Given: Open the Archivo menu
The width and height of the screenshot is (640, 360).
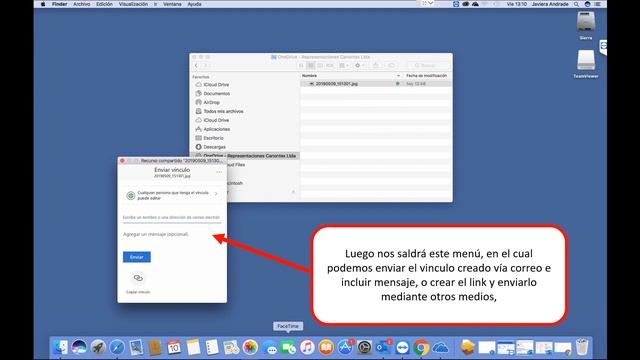Looking at the screenshot, I should click(x=82, y=4).
